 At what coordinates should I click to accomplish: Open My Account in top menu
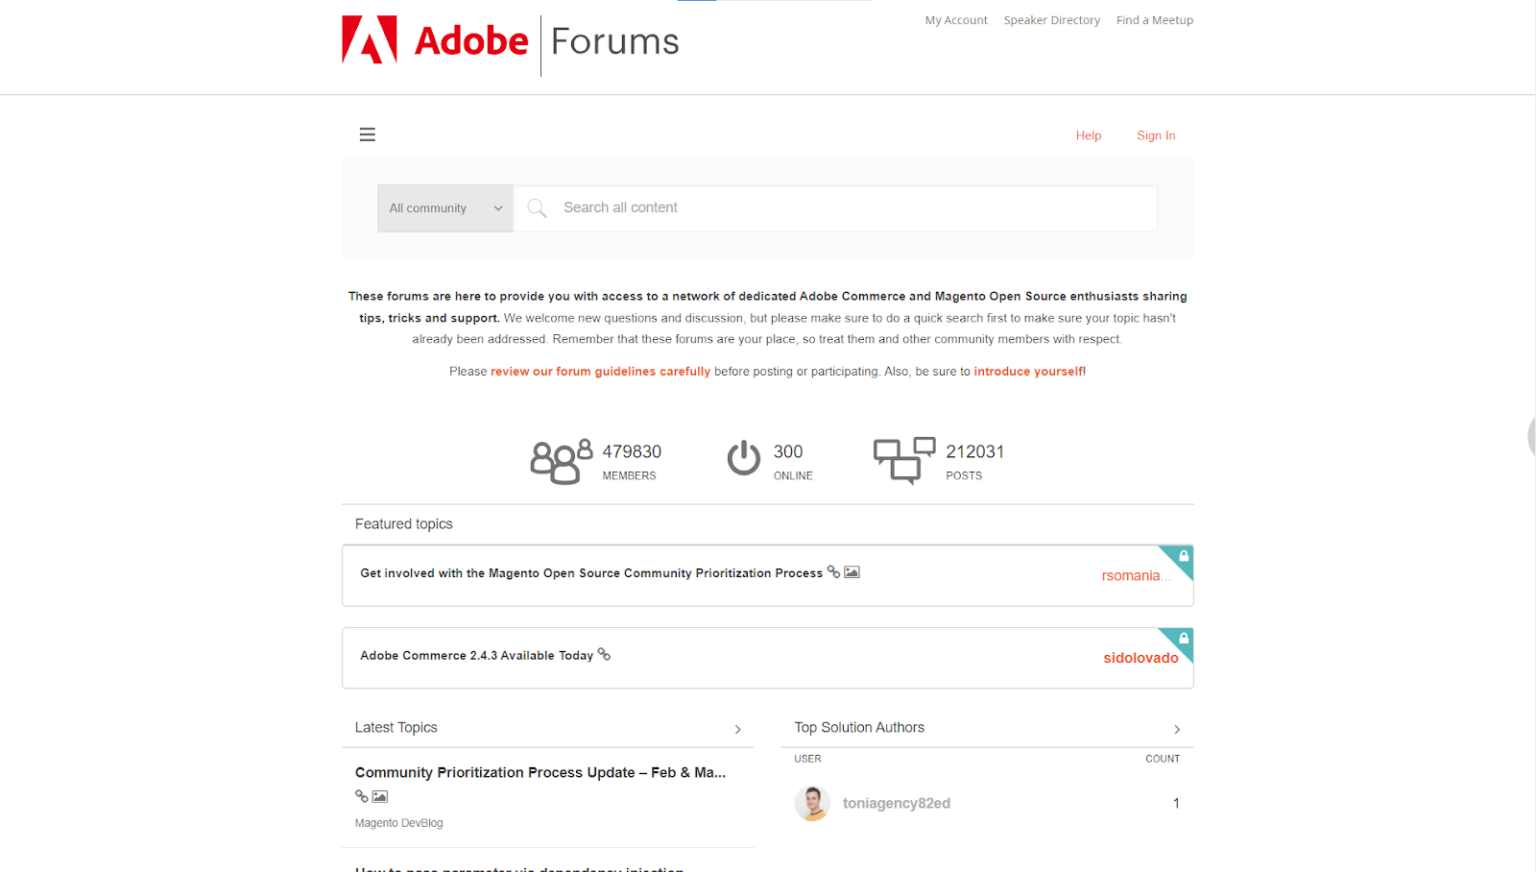coord(956,20)
